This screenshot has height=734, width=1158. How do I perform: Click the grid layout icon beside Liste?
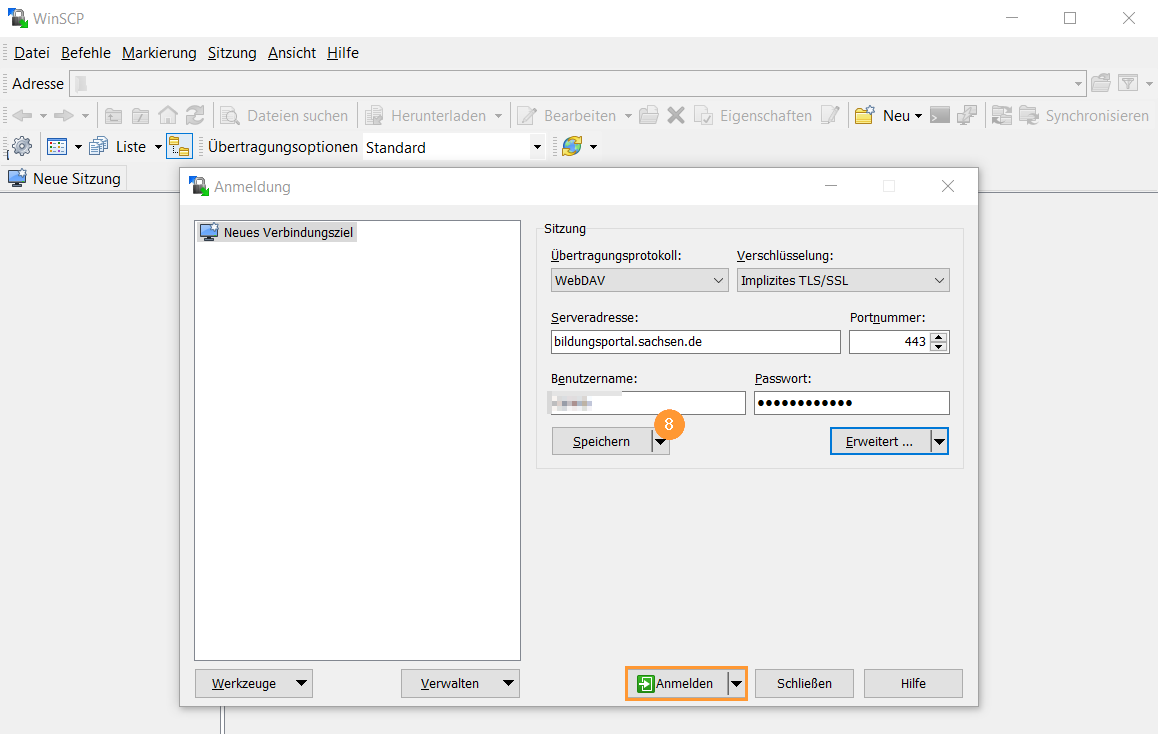click(58, 146)
